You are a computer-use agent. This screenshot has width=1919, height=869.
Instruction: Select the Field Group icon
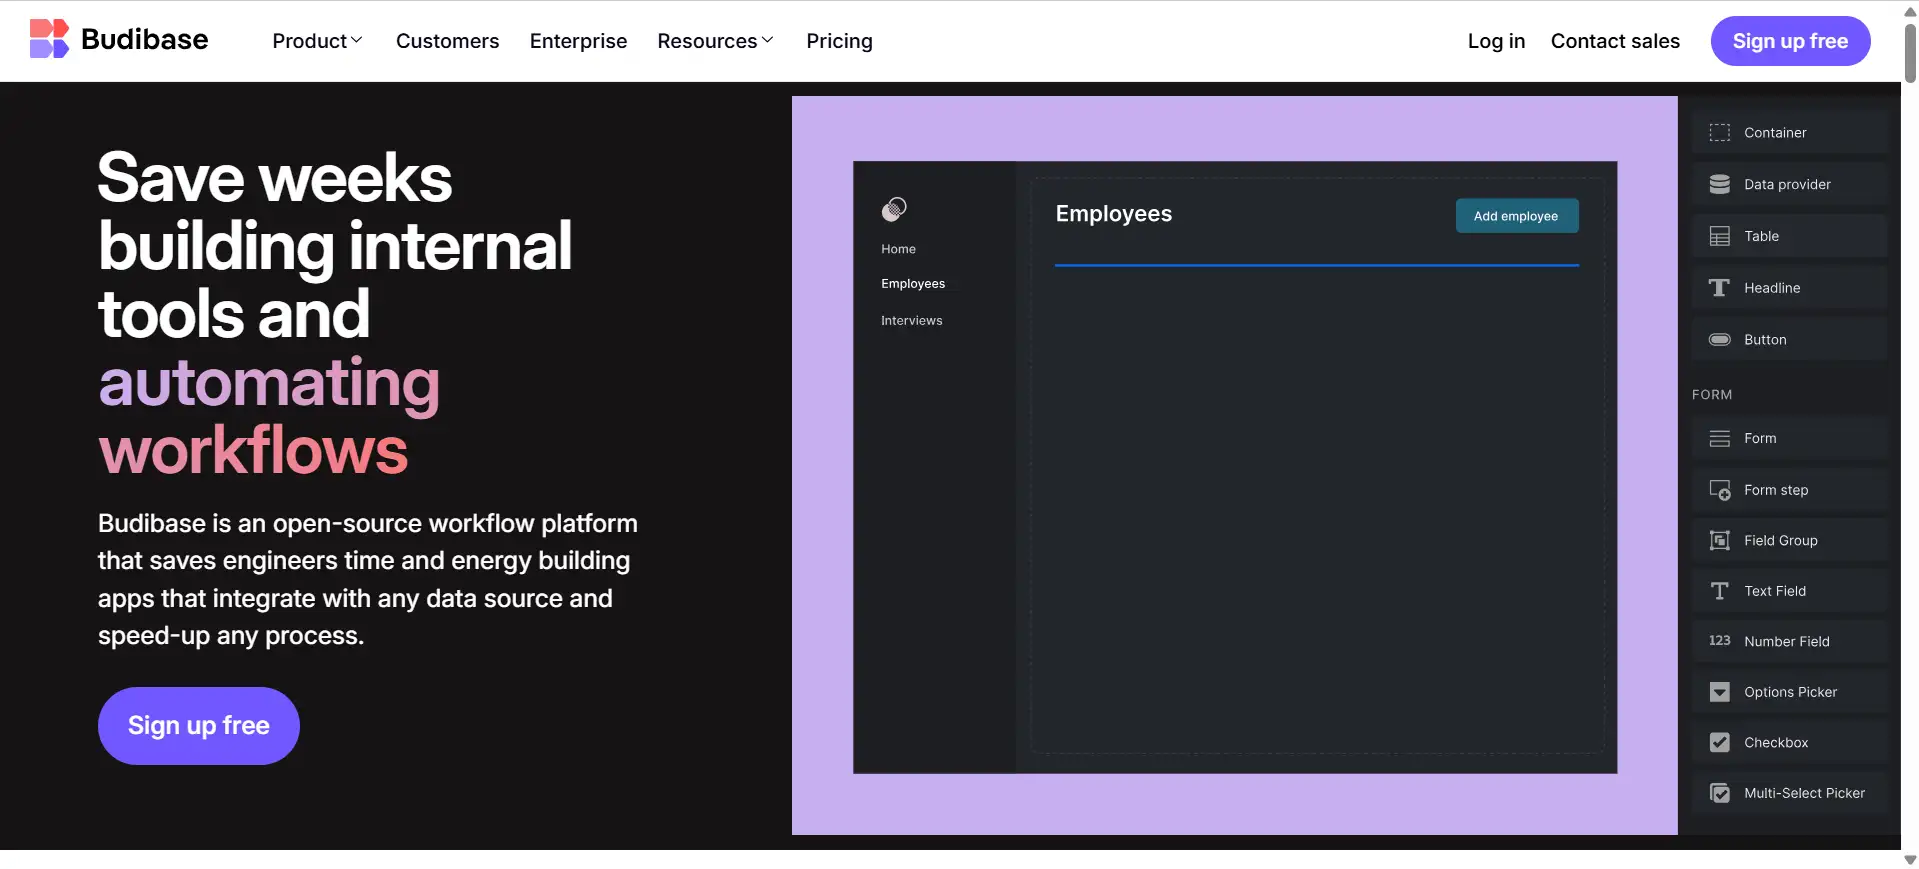pyautogui.click(x=1719, y=540)
